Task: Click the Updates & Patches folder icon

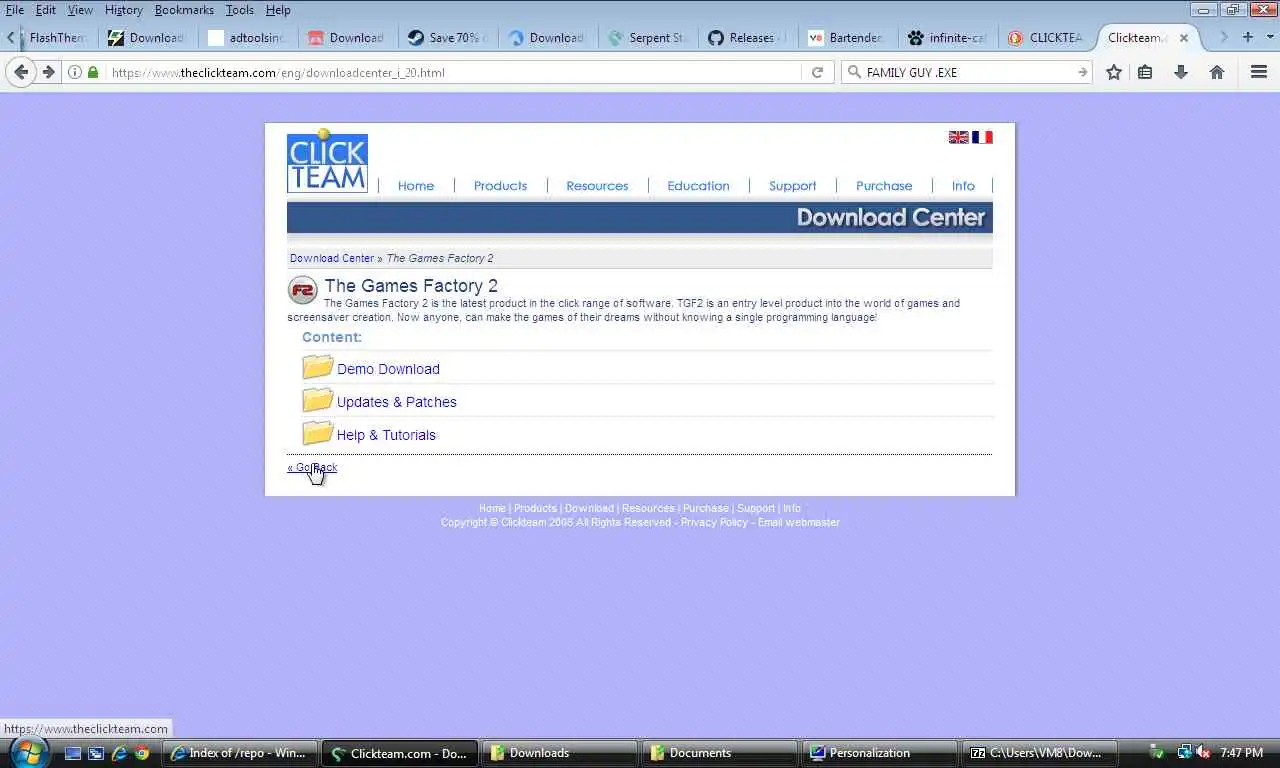Action: (317, 400)
